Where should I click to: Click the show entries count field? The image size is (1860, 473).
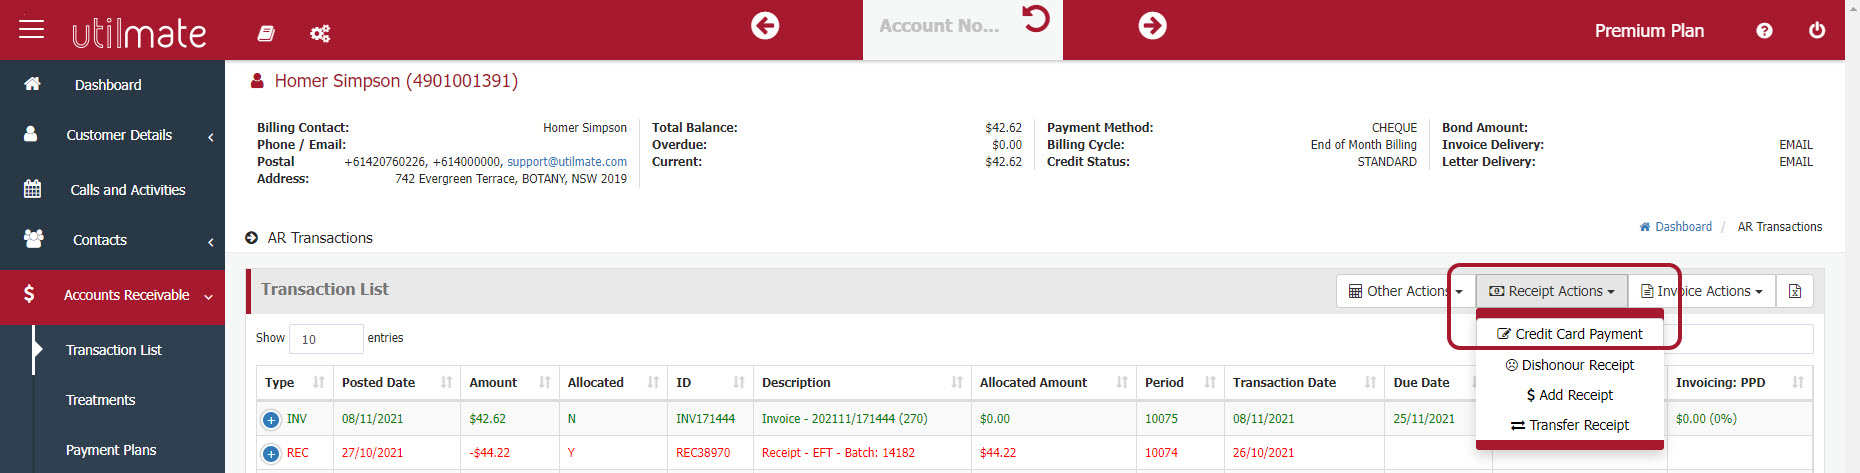click(x=326, y=339)
